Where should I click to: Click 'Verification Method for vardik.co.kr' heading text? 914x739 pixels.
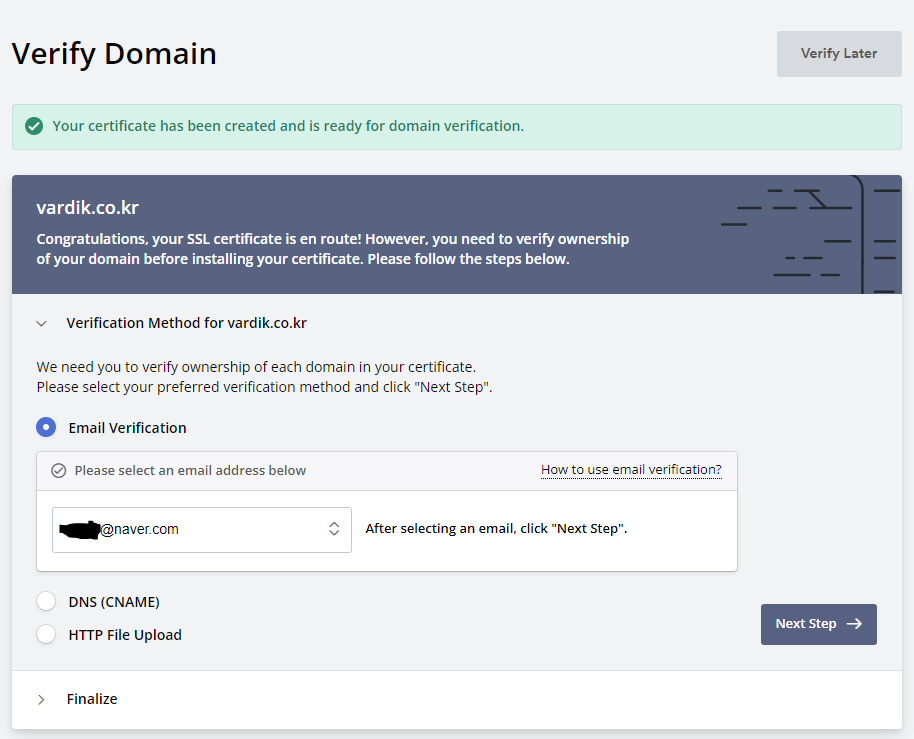point(187,323)
